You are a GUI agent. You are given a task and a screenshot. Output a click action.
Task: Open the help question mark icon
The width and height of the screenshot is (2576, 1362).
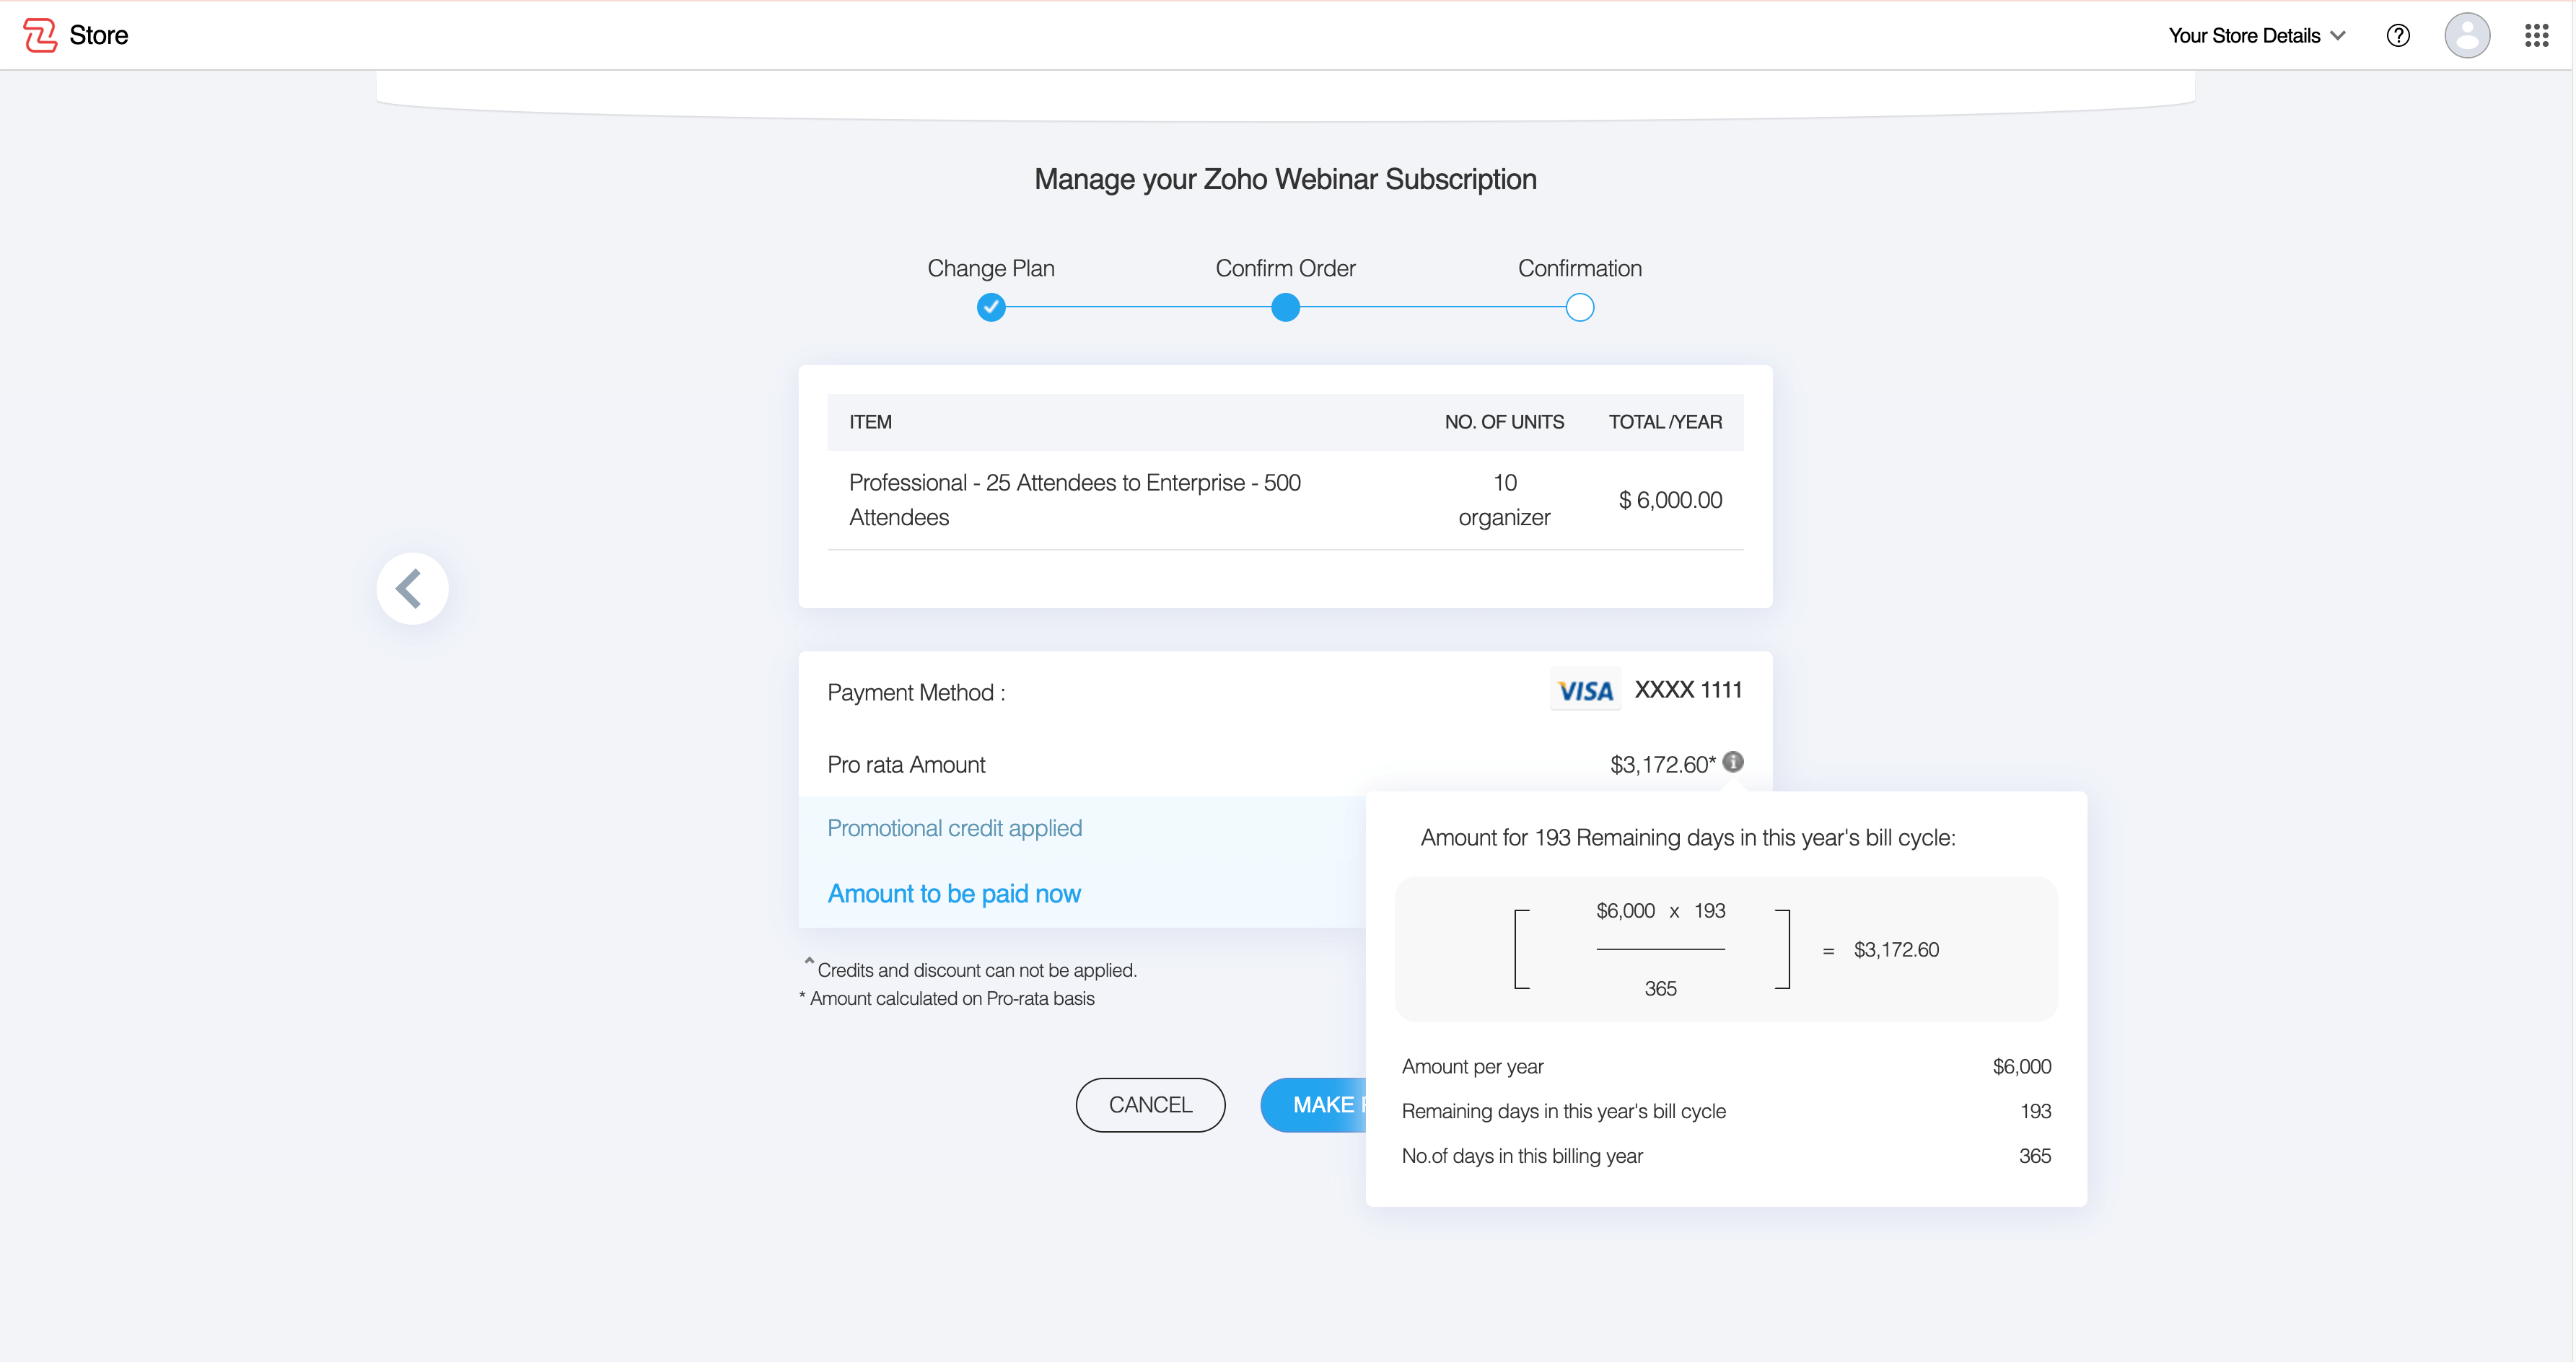2397,36
